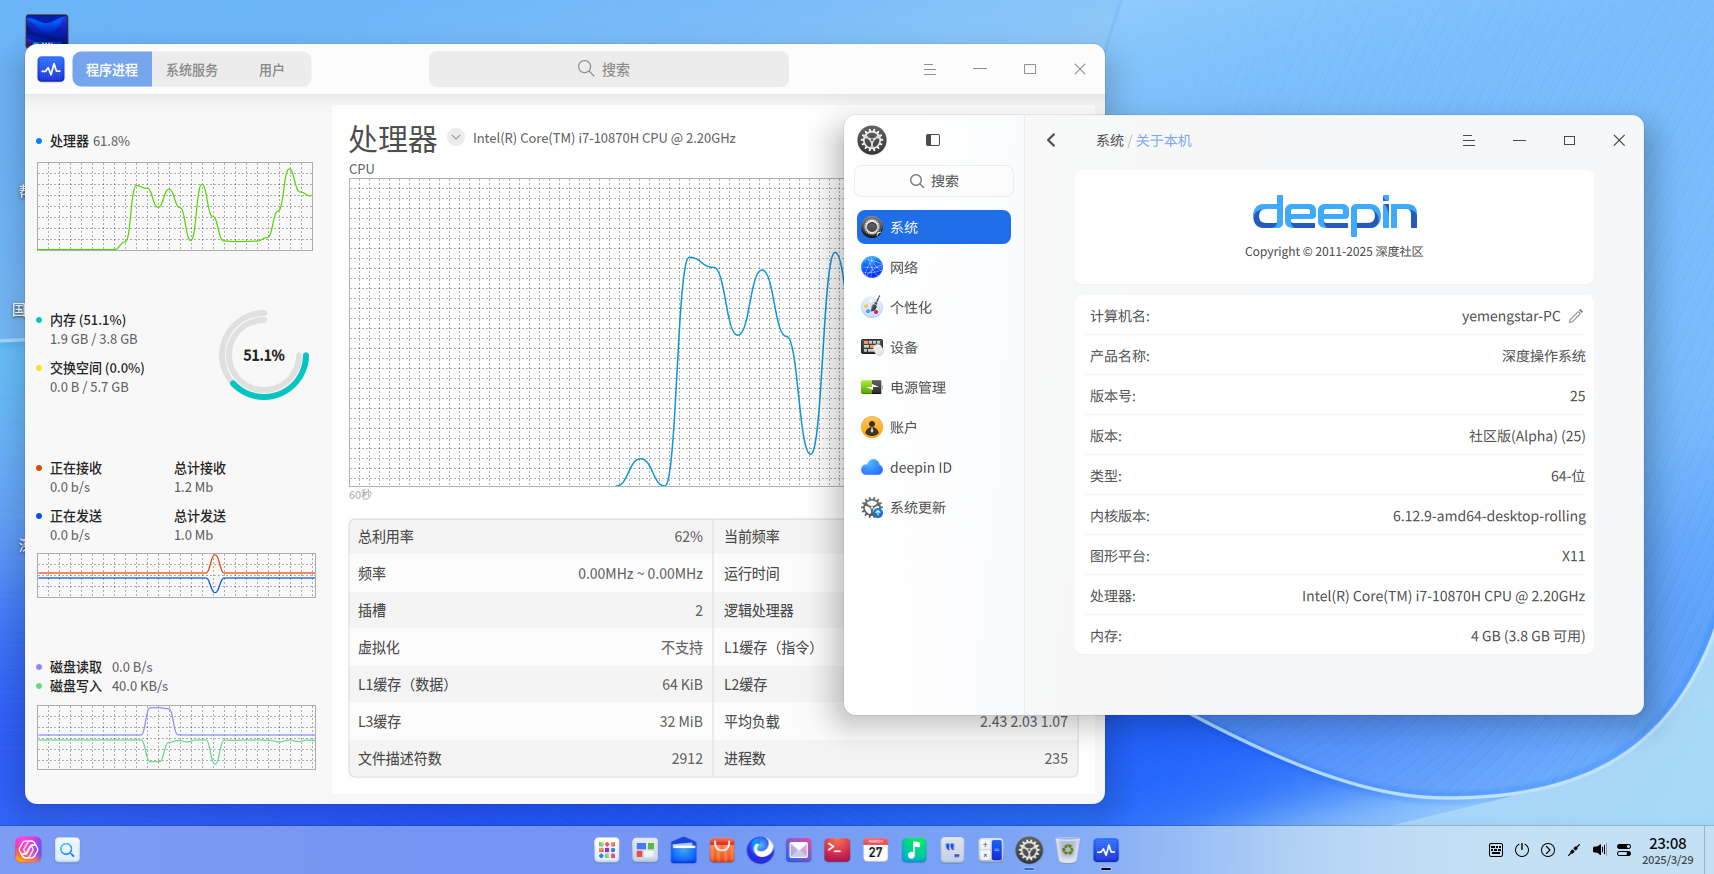Click the memory usage 51.1% ring gauge
1714x874 pixels.
point(264,355)
